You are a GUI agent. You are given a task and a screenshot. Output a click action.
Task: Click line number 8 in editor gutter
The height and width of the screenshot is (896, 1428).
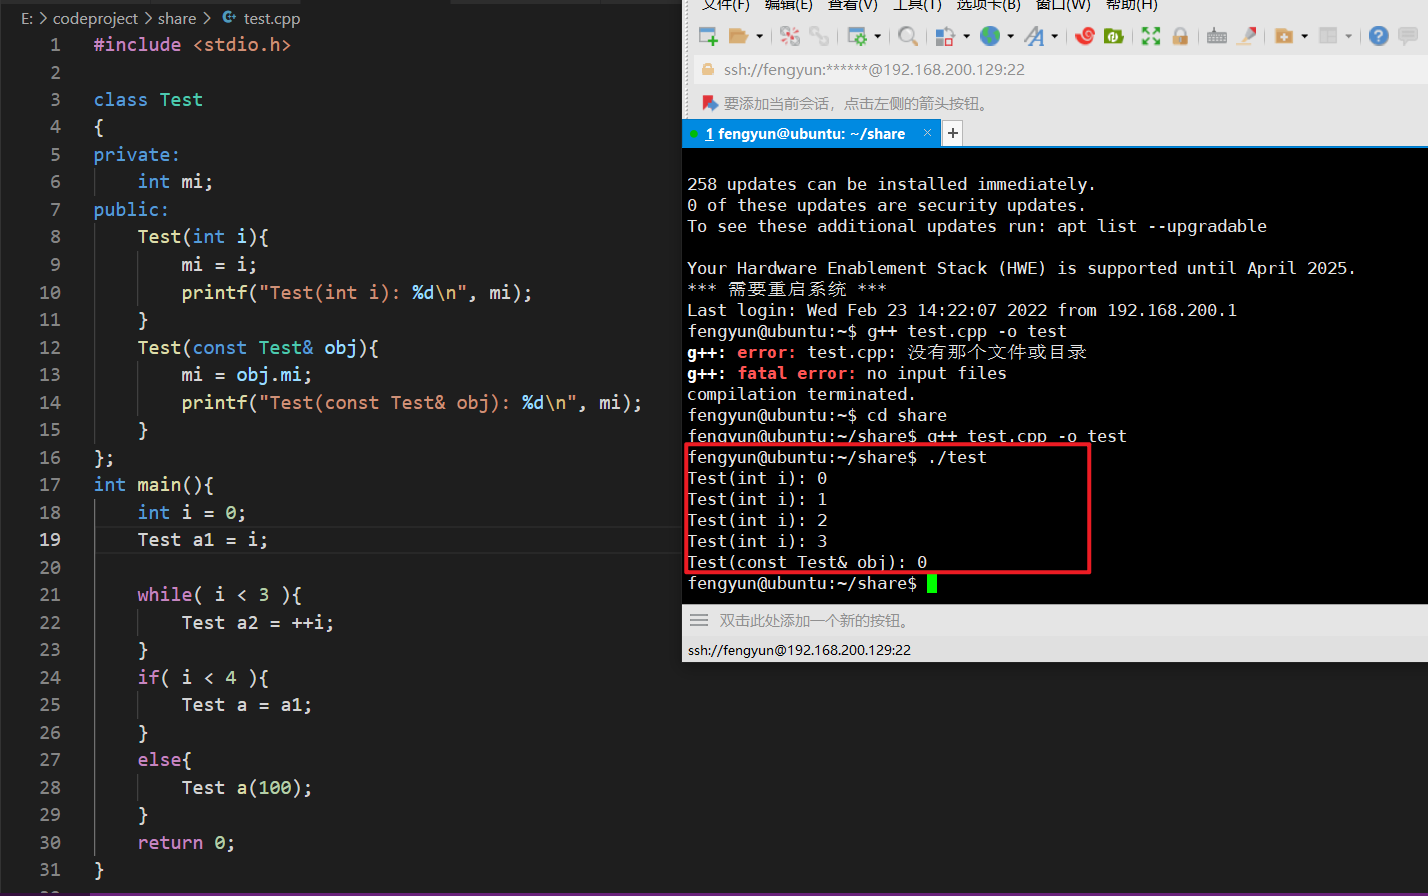[55, 237]
